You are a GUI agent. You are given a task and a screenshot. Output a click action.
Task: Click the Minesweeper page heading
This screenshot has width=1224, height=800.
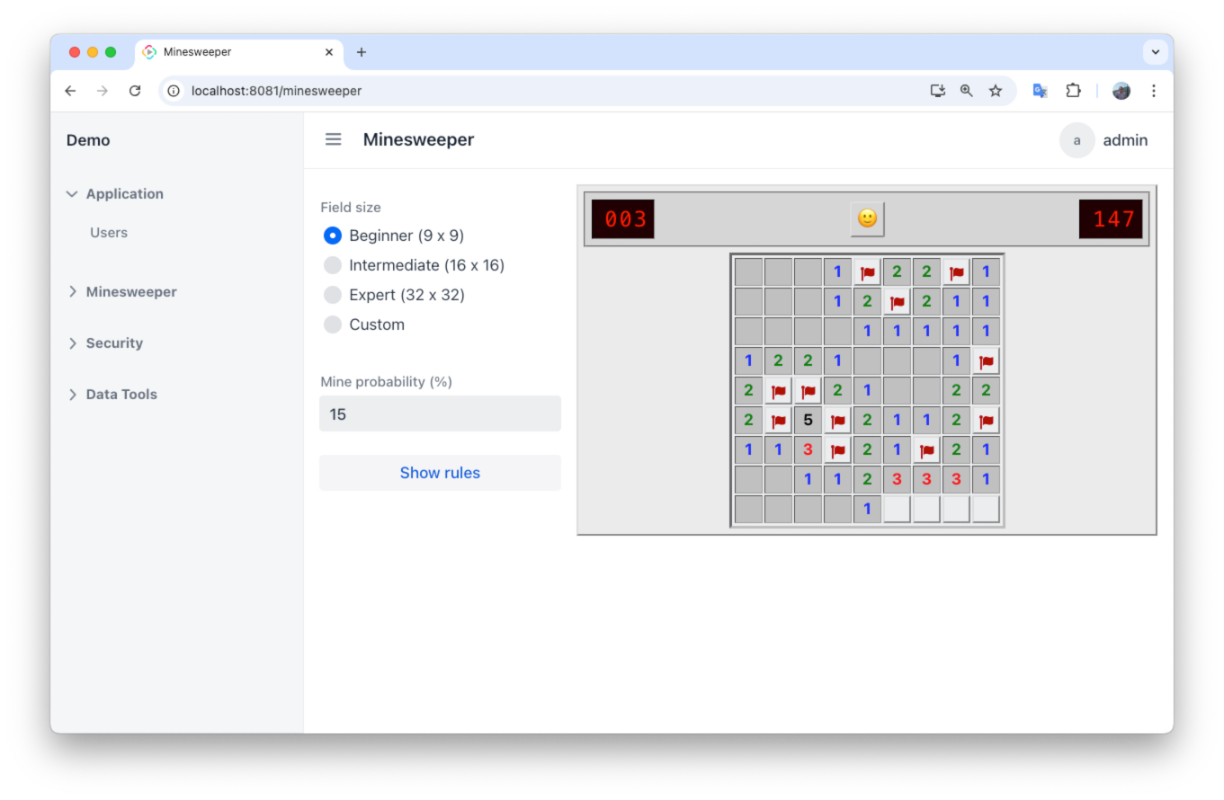pyautogui.click(x=419, y=140)
